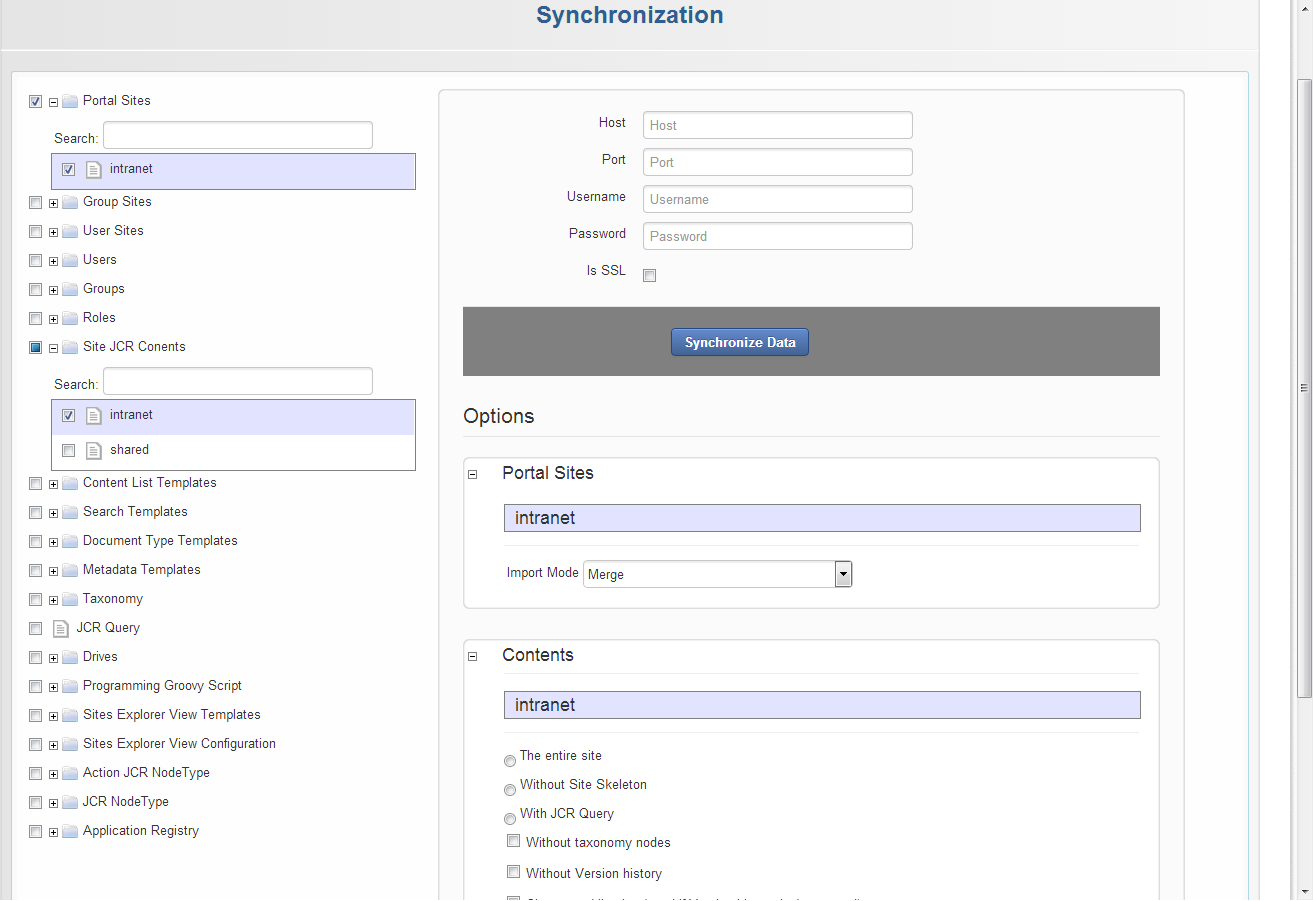Click the Host input field
The width and height of the screenshot is (1313, 901).
[777, 125]
